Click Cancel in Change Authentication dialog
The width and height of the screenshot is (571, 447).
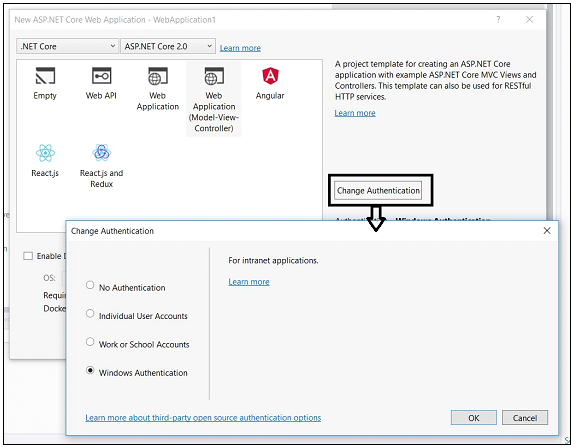(525, 417)
